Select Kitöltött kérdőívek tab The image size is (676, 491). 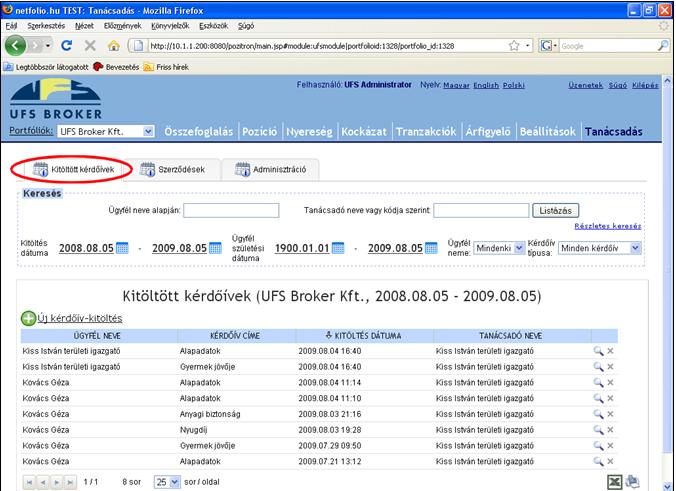pyautogui.click(x=74, y=169)
